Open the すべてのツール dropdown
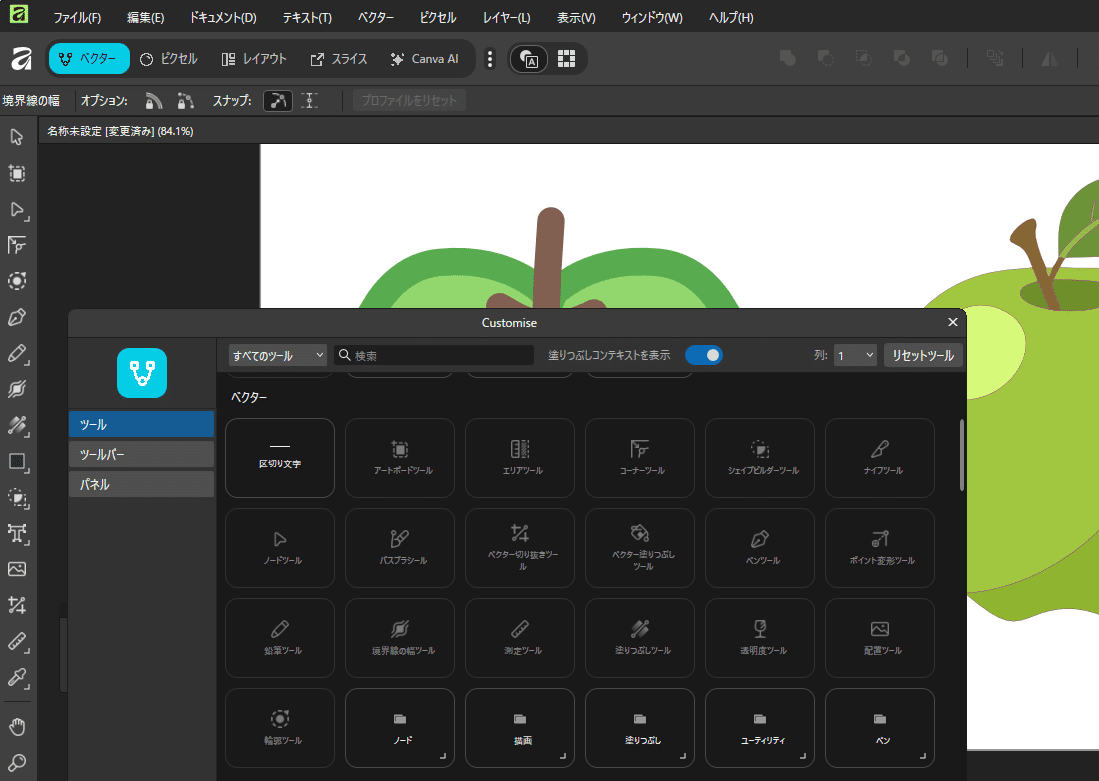 click(278, 355)
